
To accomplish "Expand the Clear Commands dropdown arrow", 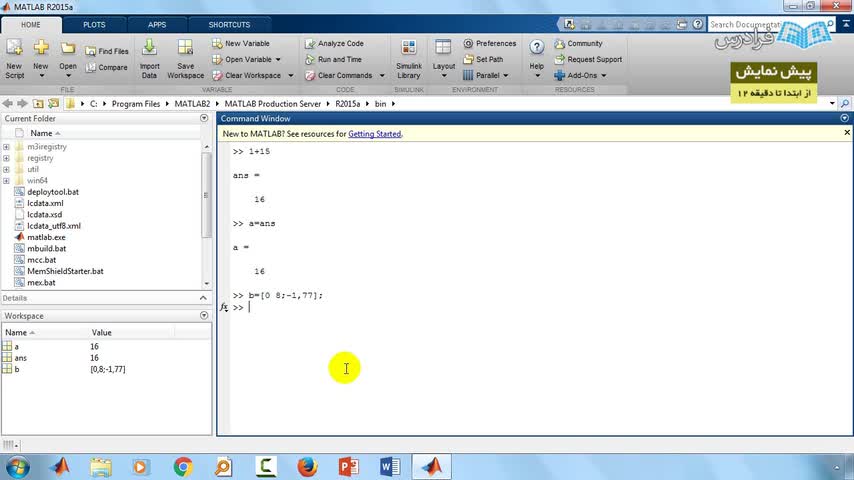I will point(382,76).
